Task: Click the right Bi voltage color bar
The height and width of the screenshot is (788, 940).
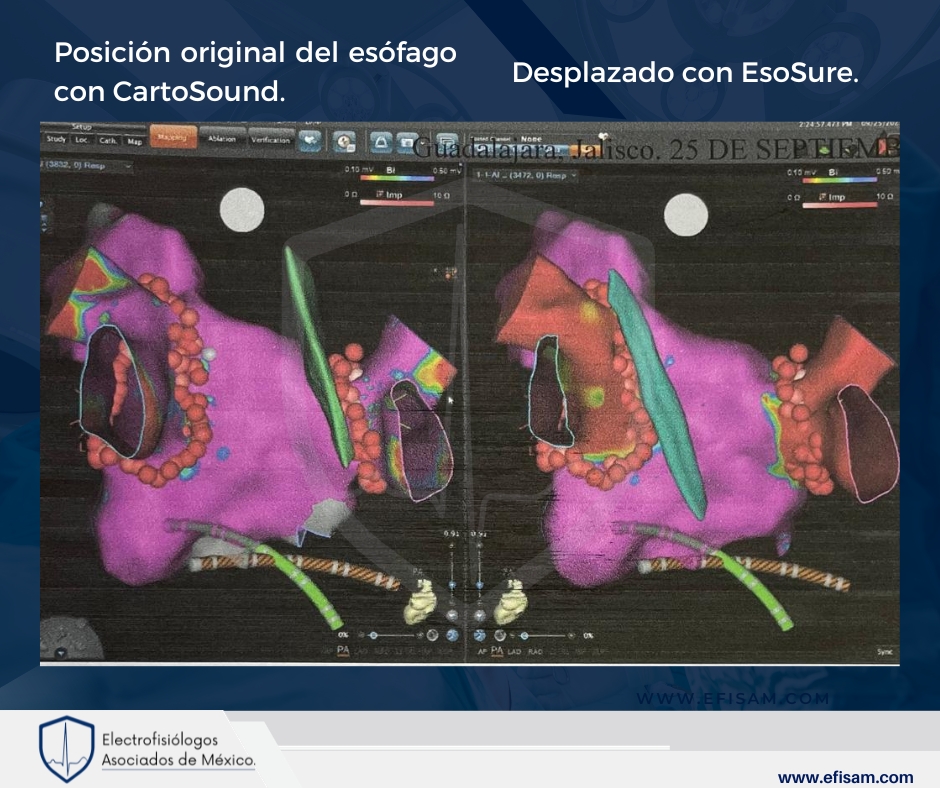Action: pos(839,179)
